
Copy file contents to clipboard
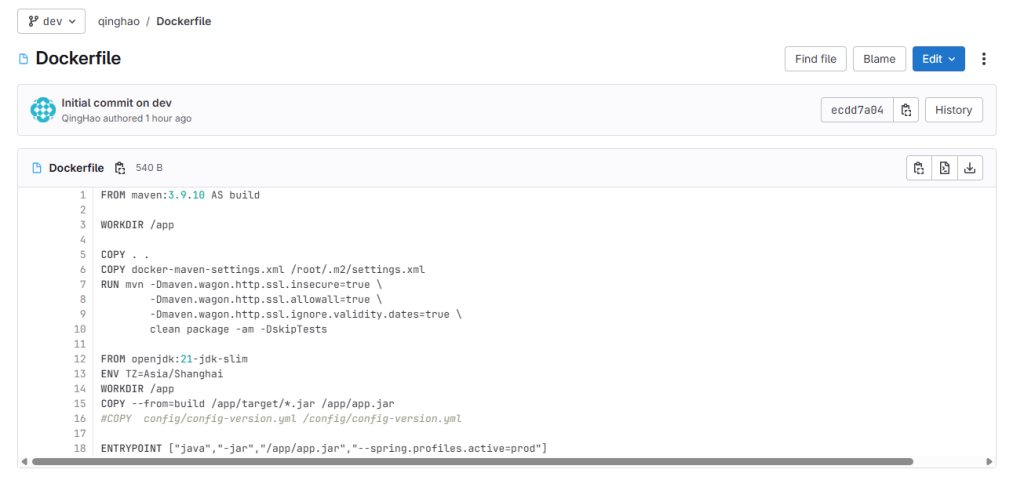tap(918, 168)
